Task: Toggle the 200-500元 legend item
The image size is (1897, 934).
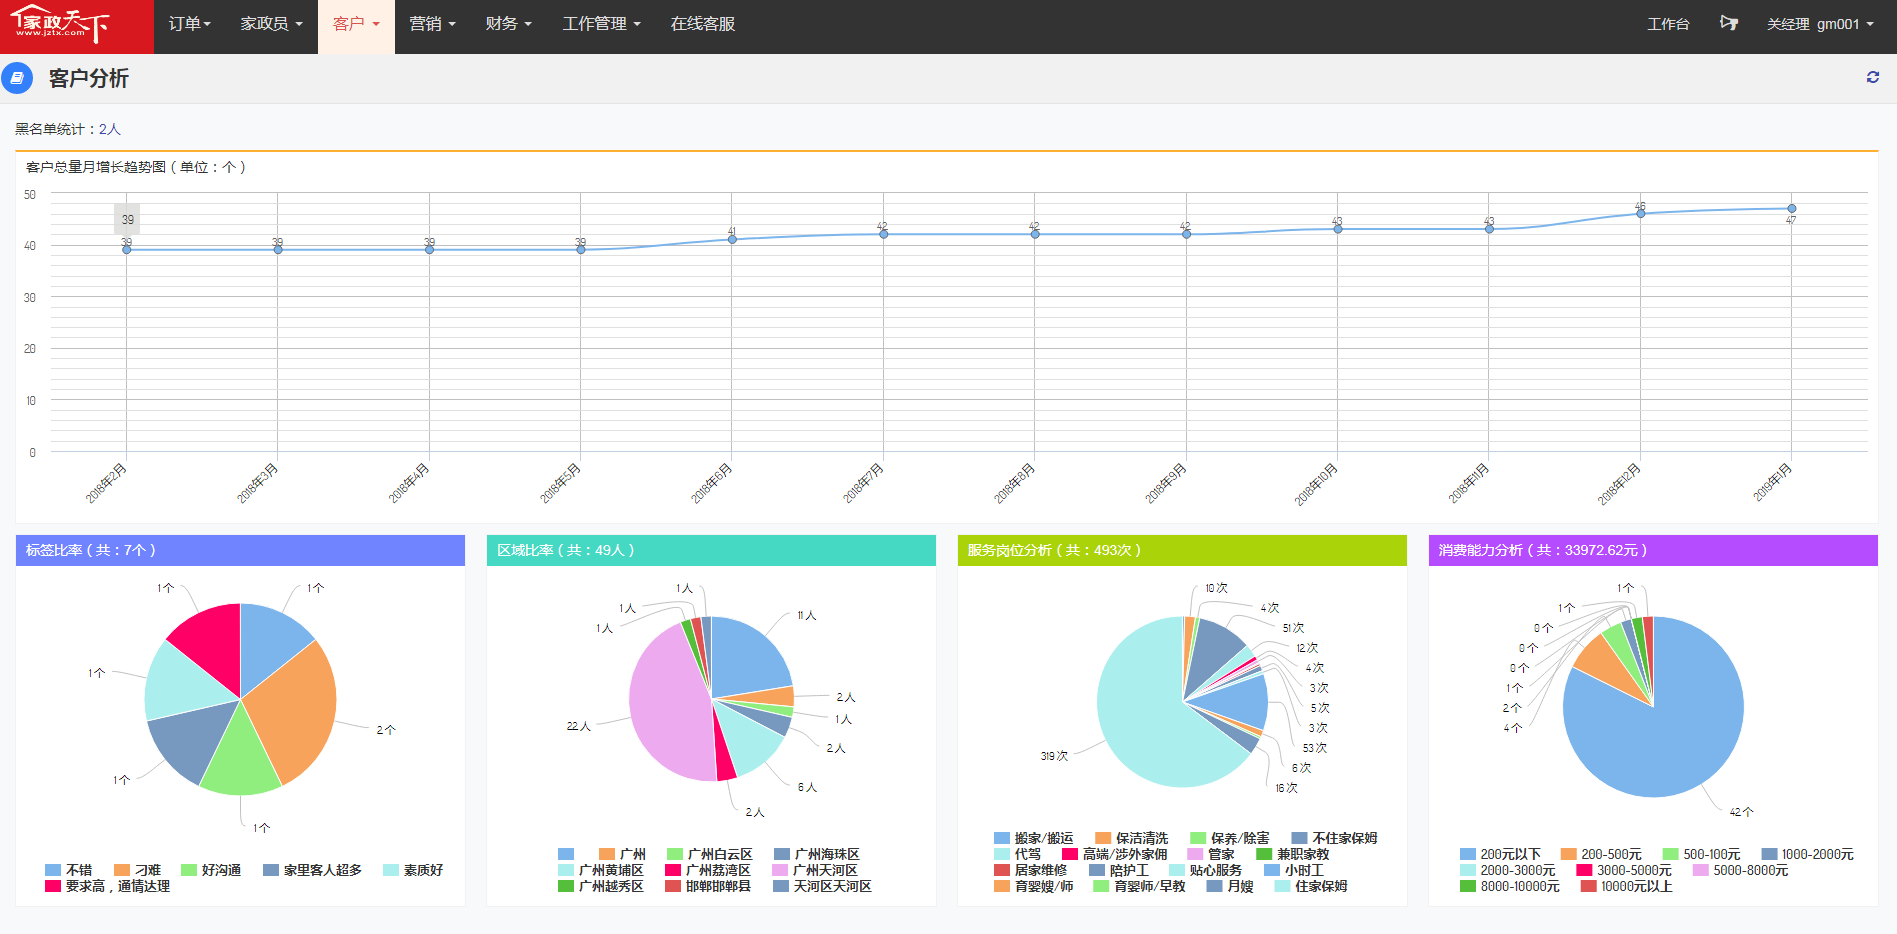Action: tap(1601, 854)
